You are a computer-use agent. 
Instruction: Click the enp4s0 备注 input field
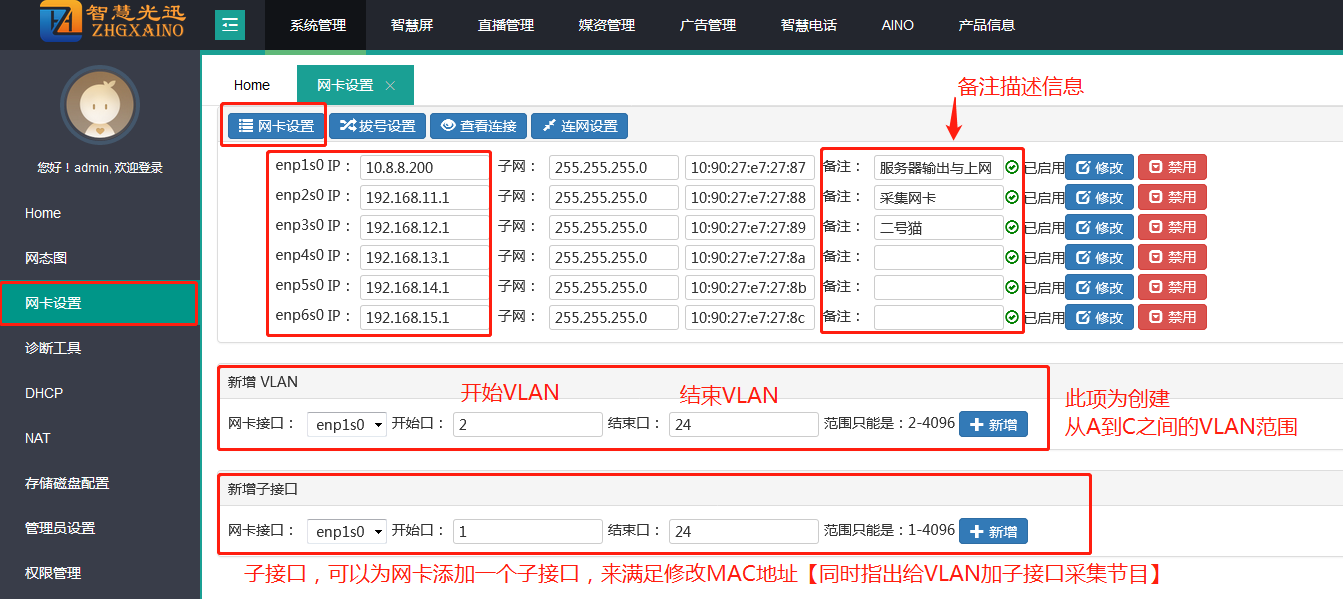pos(938,258)
